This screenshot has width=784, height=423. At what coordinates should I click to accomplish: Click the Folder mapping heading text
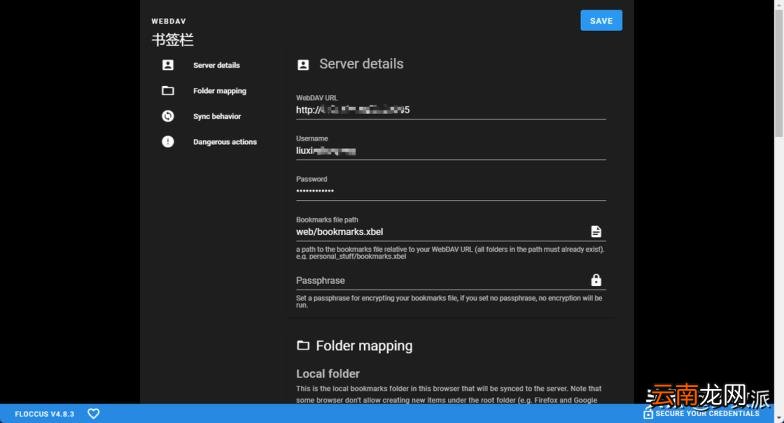(364, 346)
